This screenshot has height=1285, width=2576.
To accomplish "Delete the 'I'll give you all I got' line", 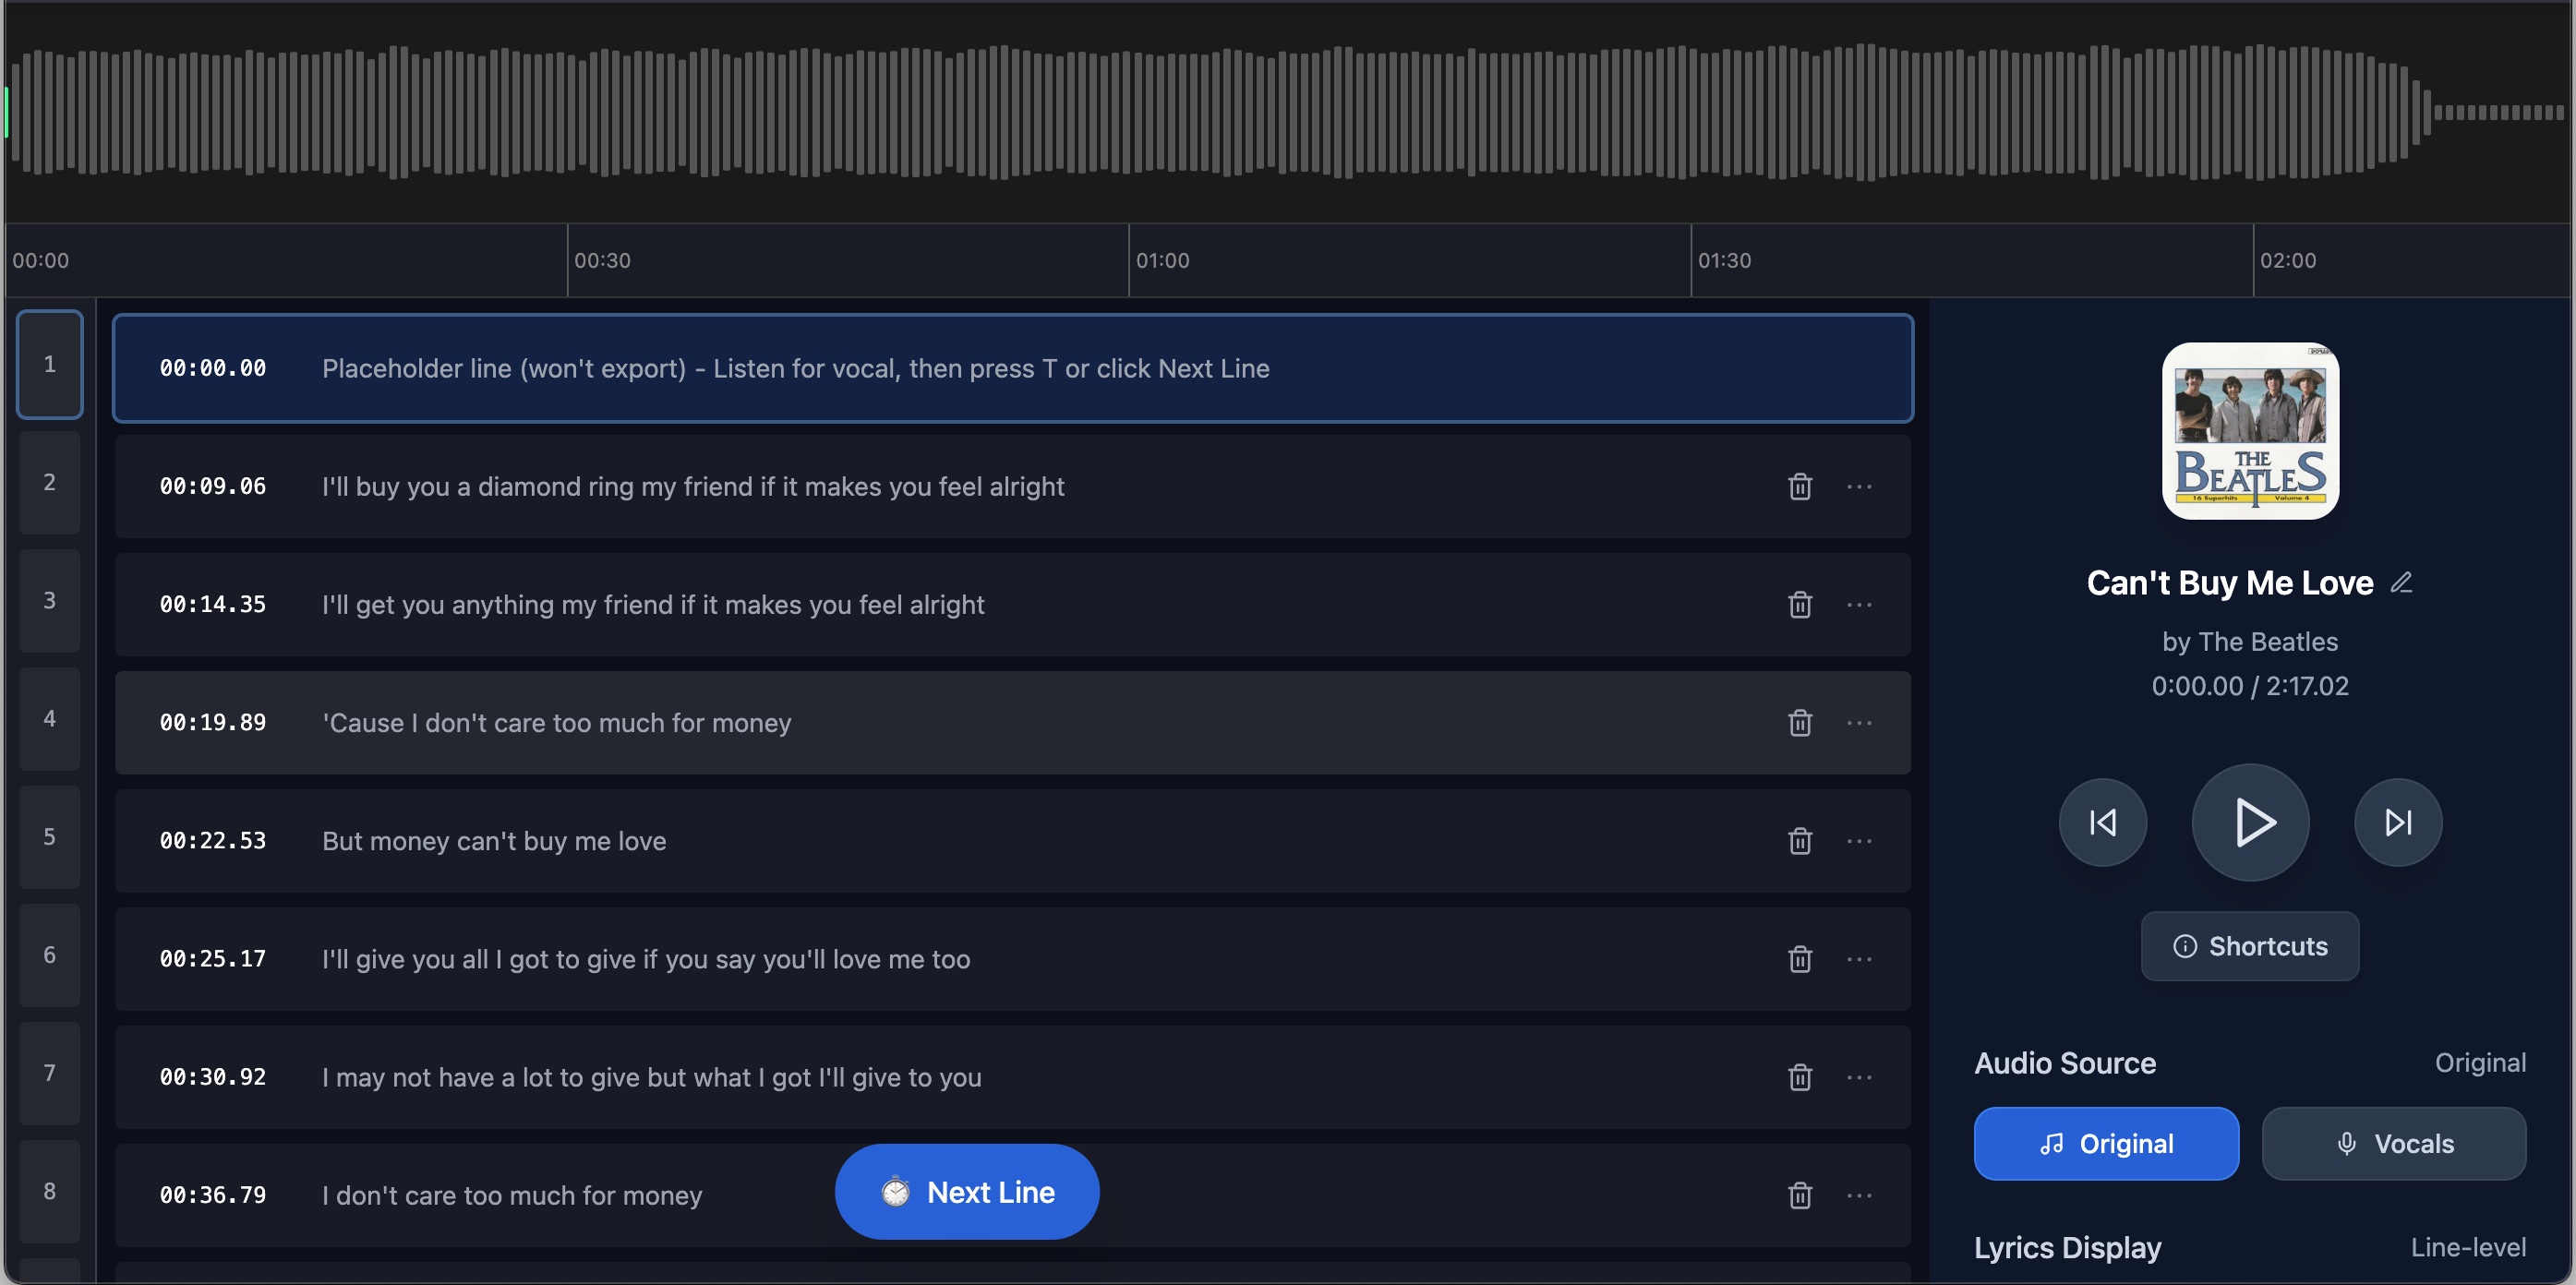I will (x=1799, y=958).
